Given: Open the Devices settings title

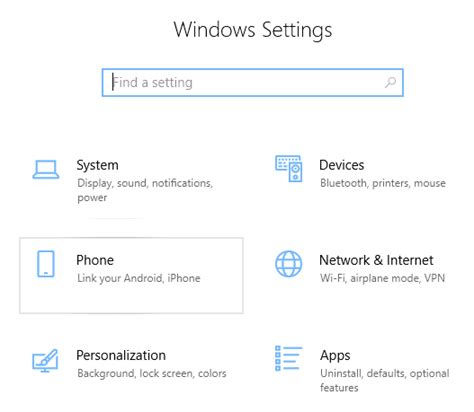Looking at the screenshot, I should tap(342, 165).
